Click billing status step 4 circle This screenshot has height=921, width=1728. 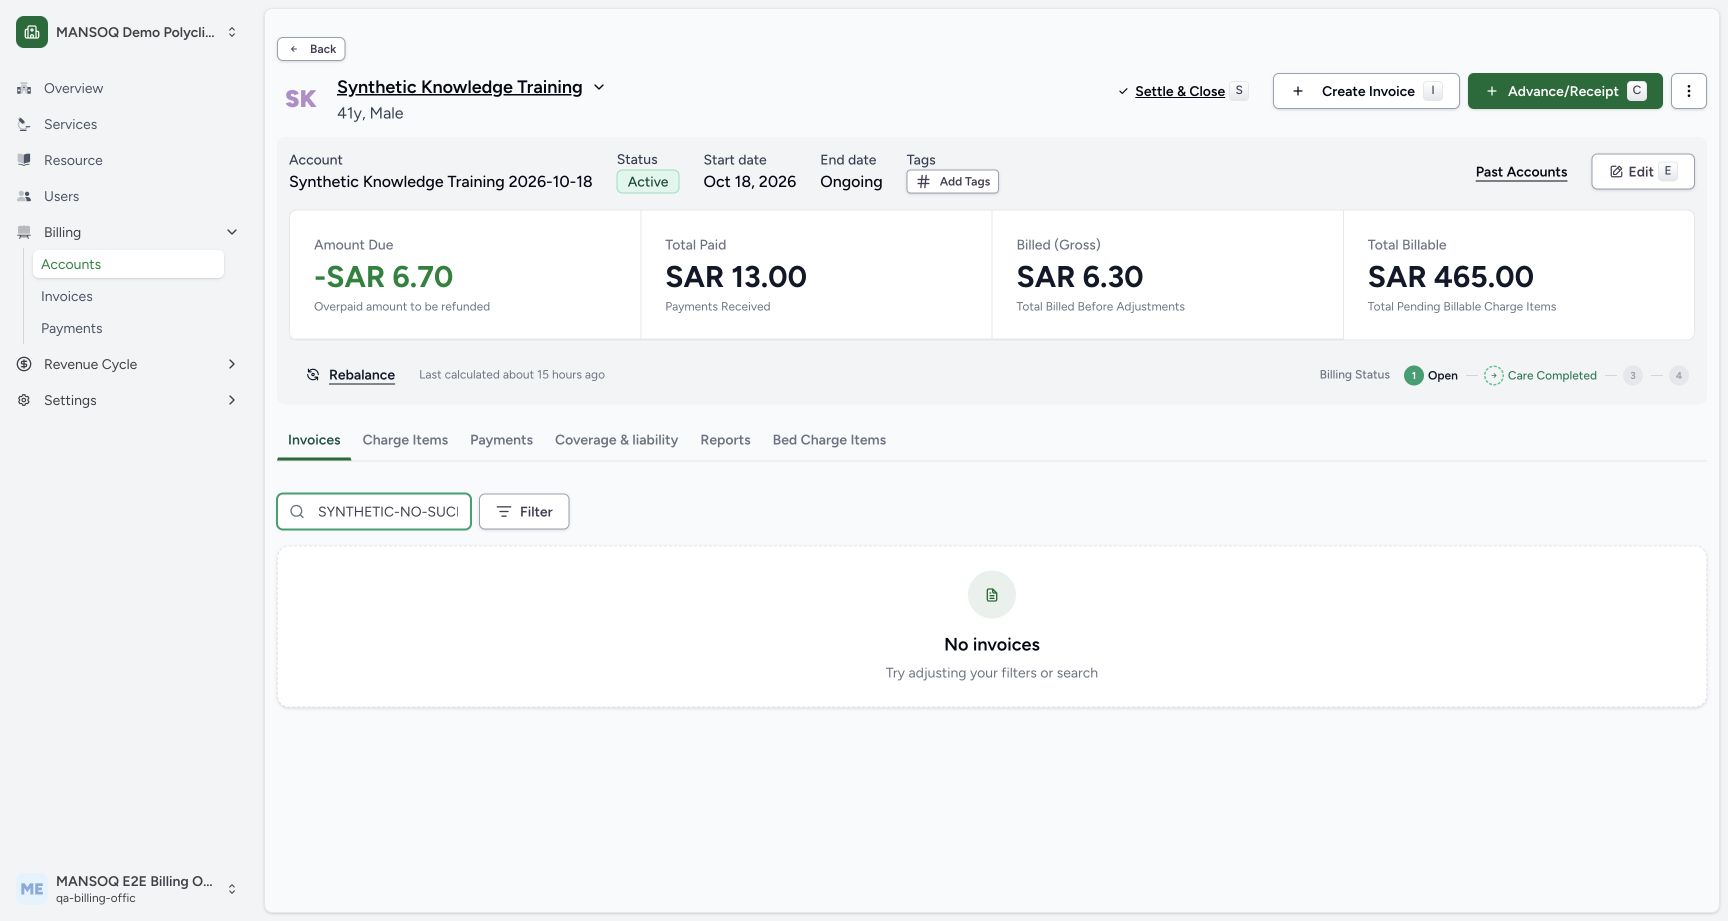pos(1679,376)
